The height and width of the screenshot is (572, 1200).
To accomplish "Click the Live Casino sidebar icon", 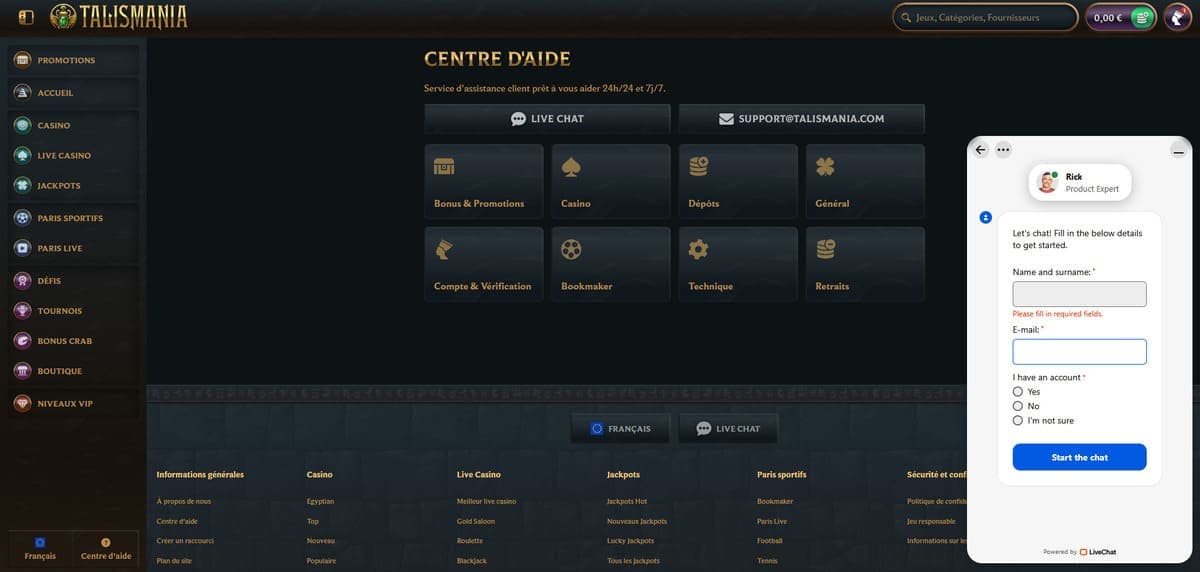I will pos(22,156).
